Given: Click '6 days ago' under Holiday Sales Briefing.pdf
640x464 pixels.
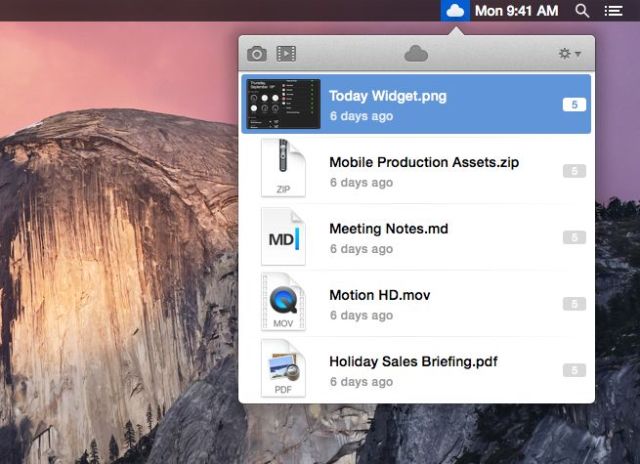Looking at the screenshot, I should [x=361, y=382].
